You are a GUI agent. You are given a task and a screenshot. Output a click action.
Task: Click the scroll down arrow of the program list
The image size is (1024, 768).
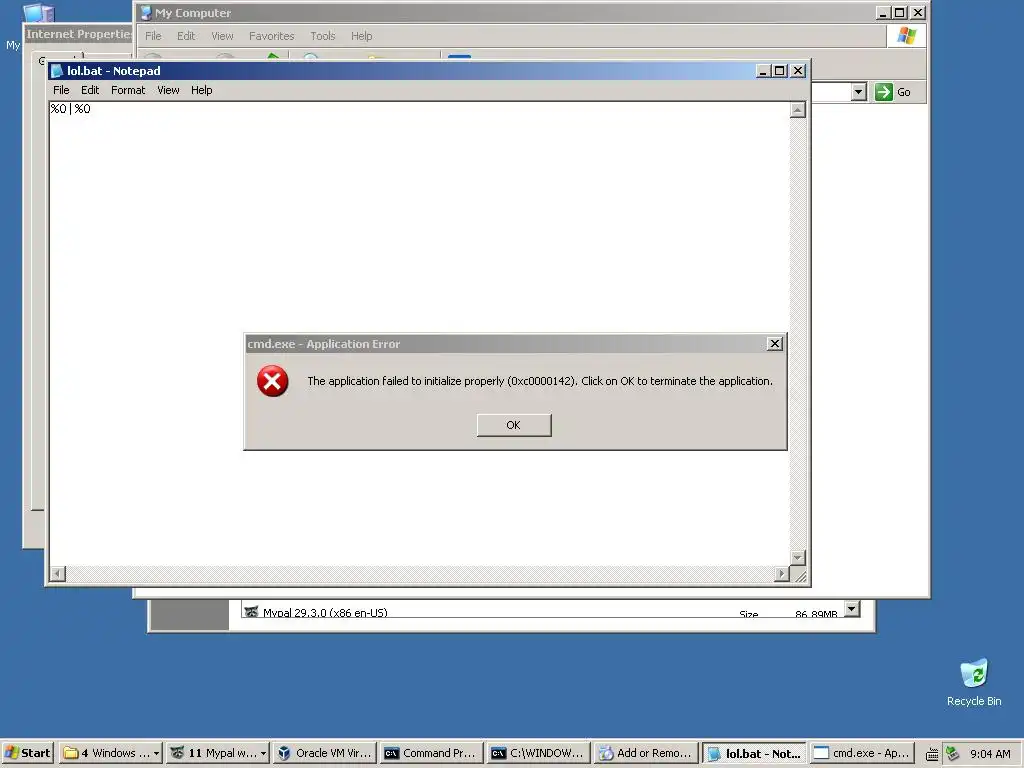pyautogui.click(x=852, y=609)
